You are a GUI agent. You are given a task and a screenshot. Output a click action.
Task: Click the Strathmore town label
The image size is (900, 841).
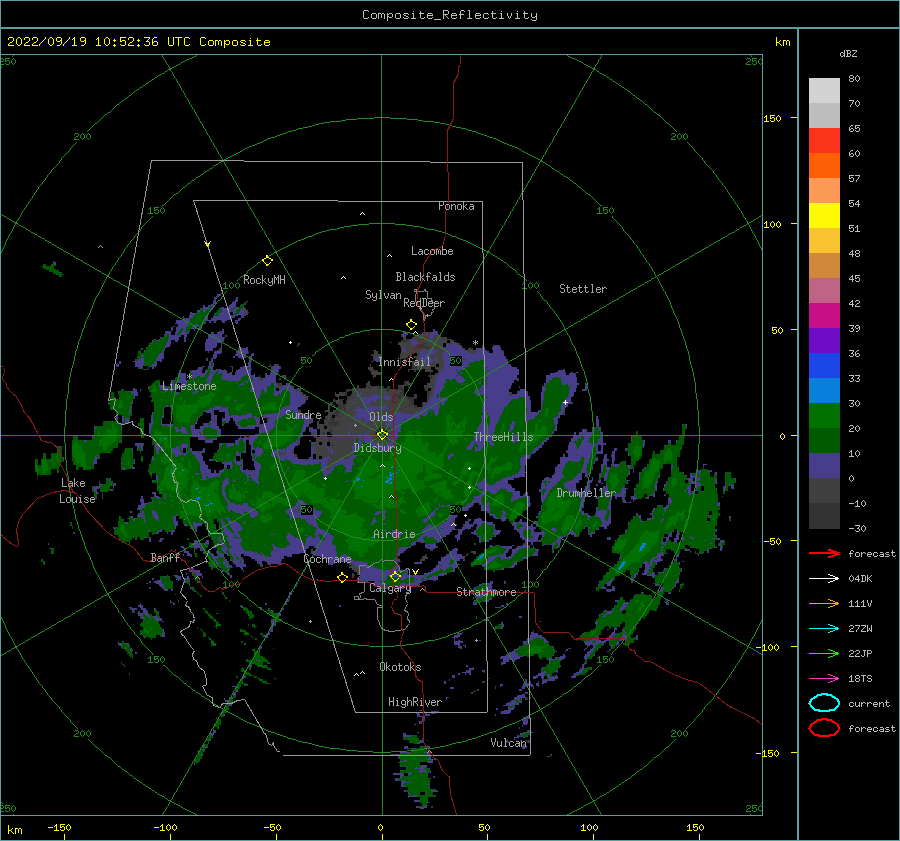486,592
